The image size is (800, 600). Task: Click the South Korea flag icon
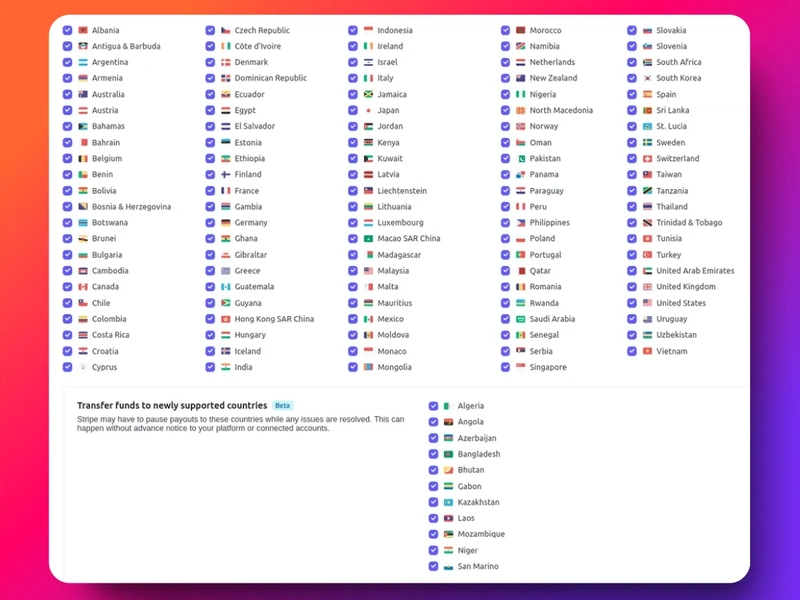(647, 78)
